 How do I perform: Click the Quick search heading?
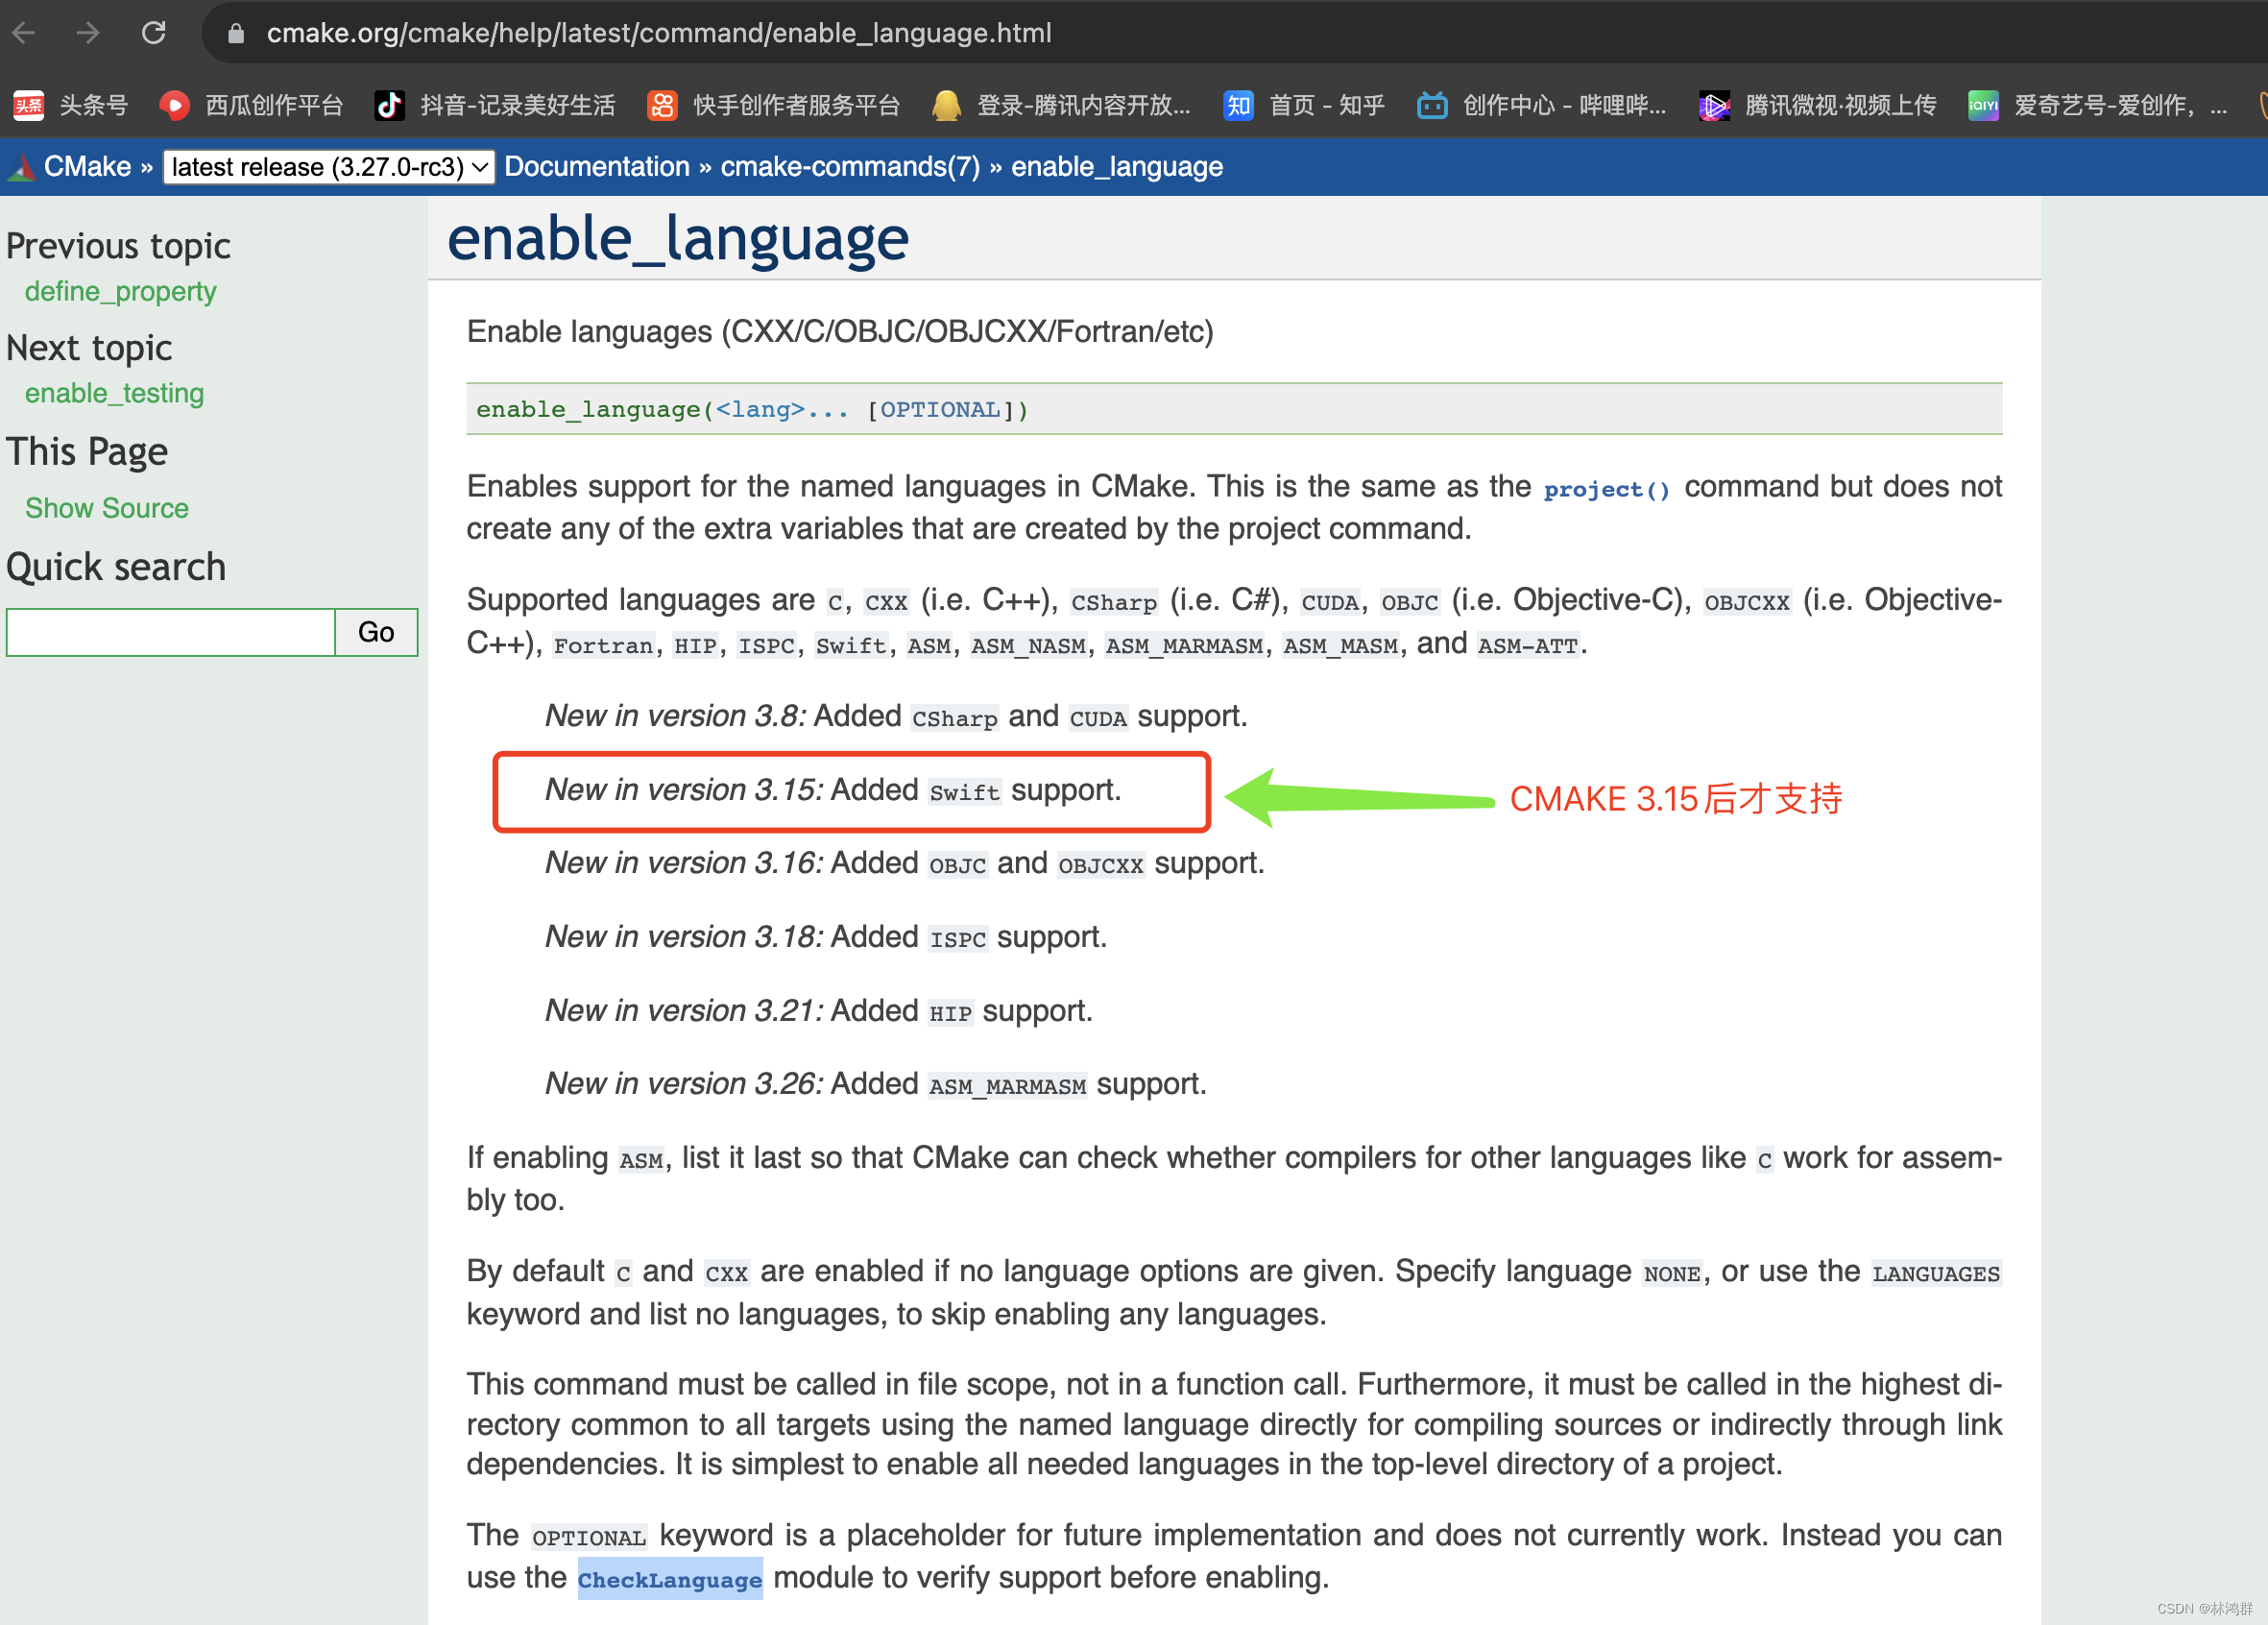point(116,567)
